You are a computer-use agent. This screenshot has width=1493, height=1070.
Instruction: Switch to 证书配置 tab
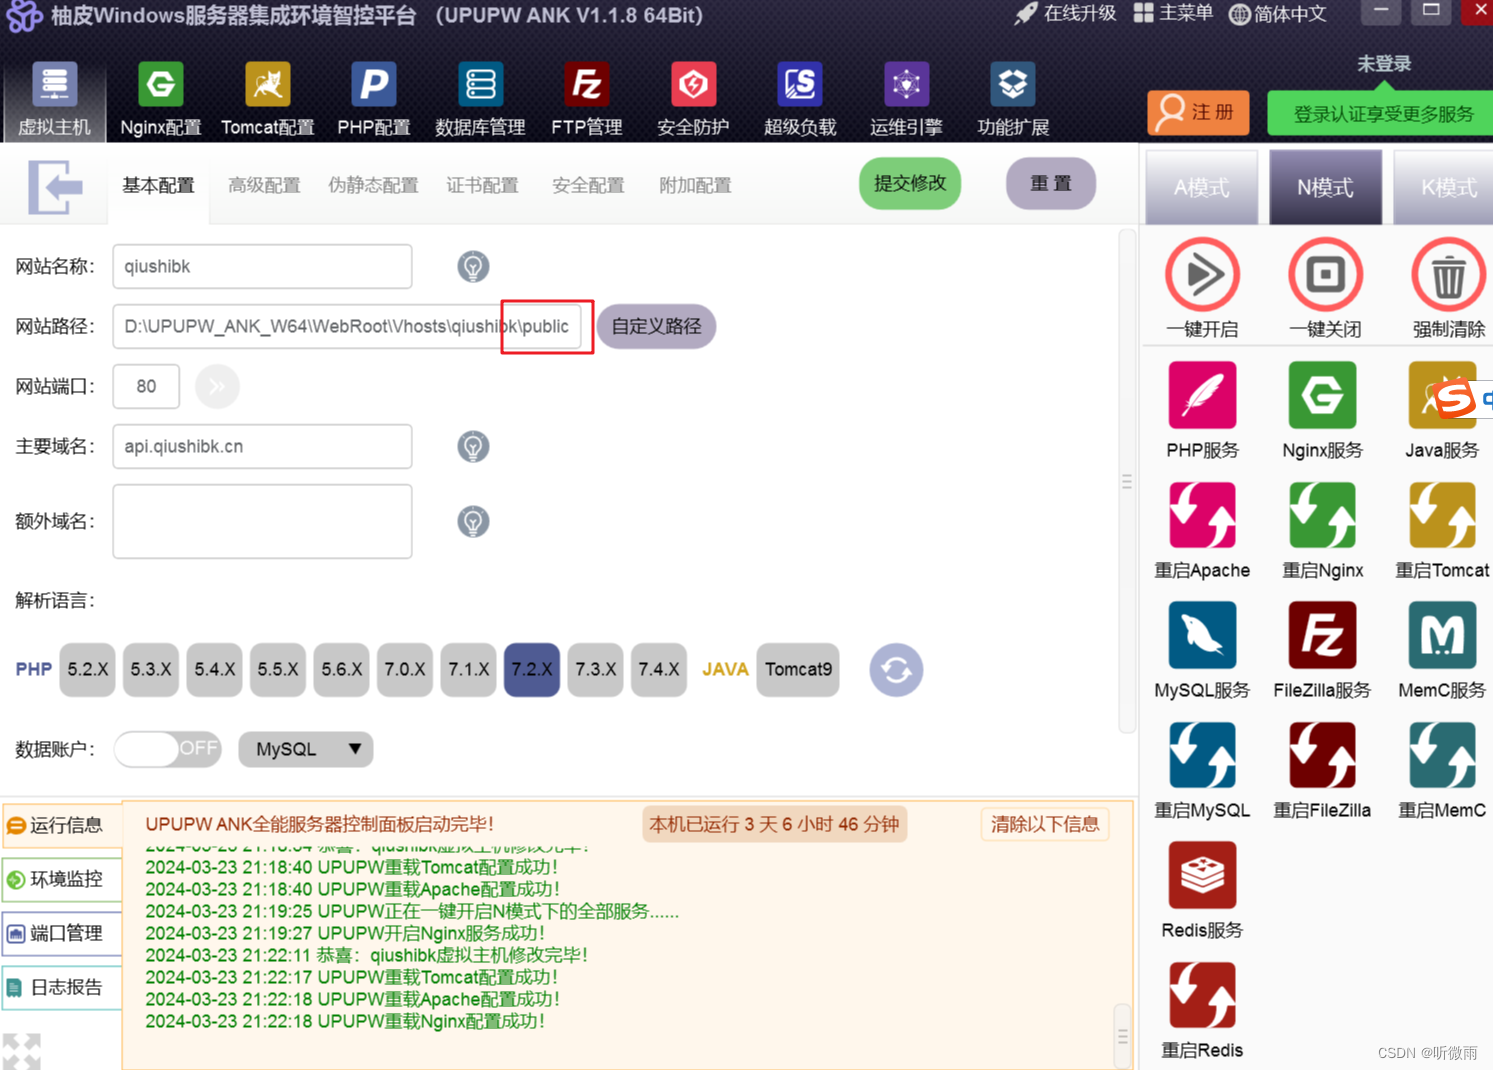coord(482,185)
